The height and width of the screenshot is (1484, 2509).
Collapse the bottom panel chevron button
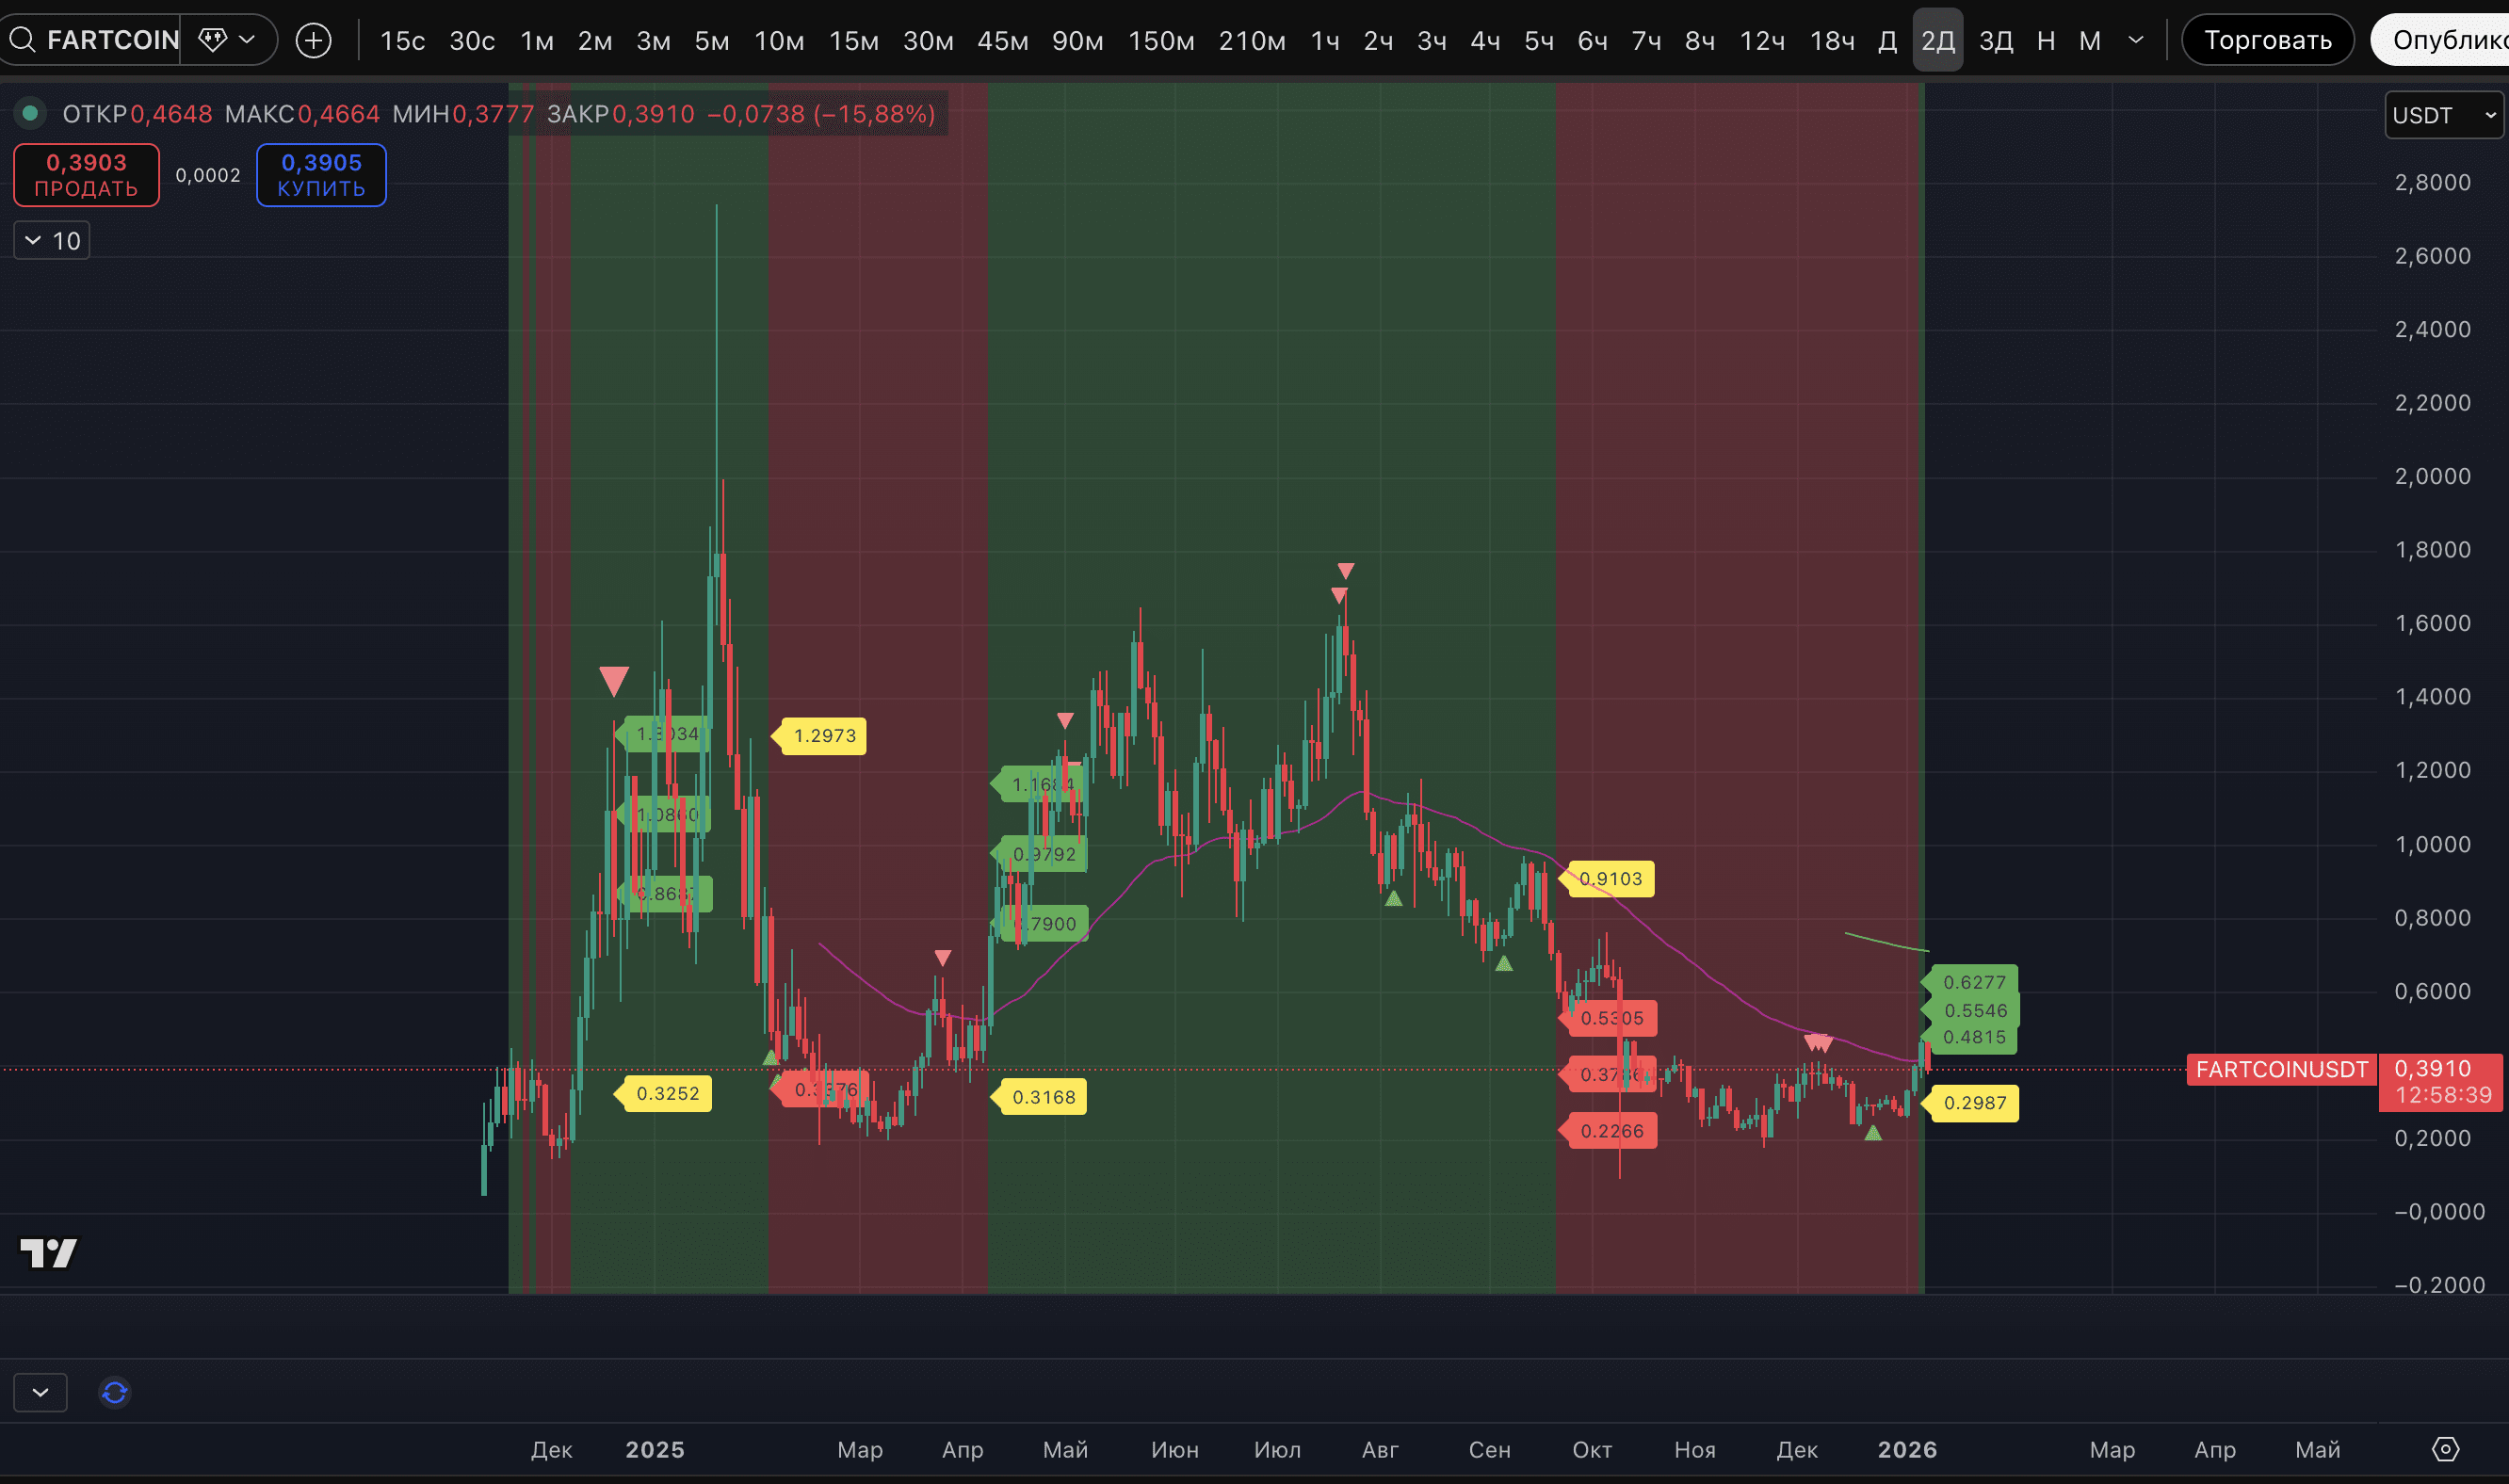pos(40,1392)
